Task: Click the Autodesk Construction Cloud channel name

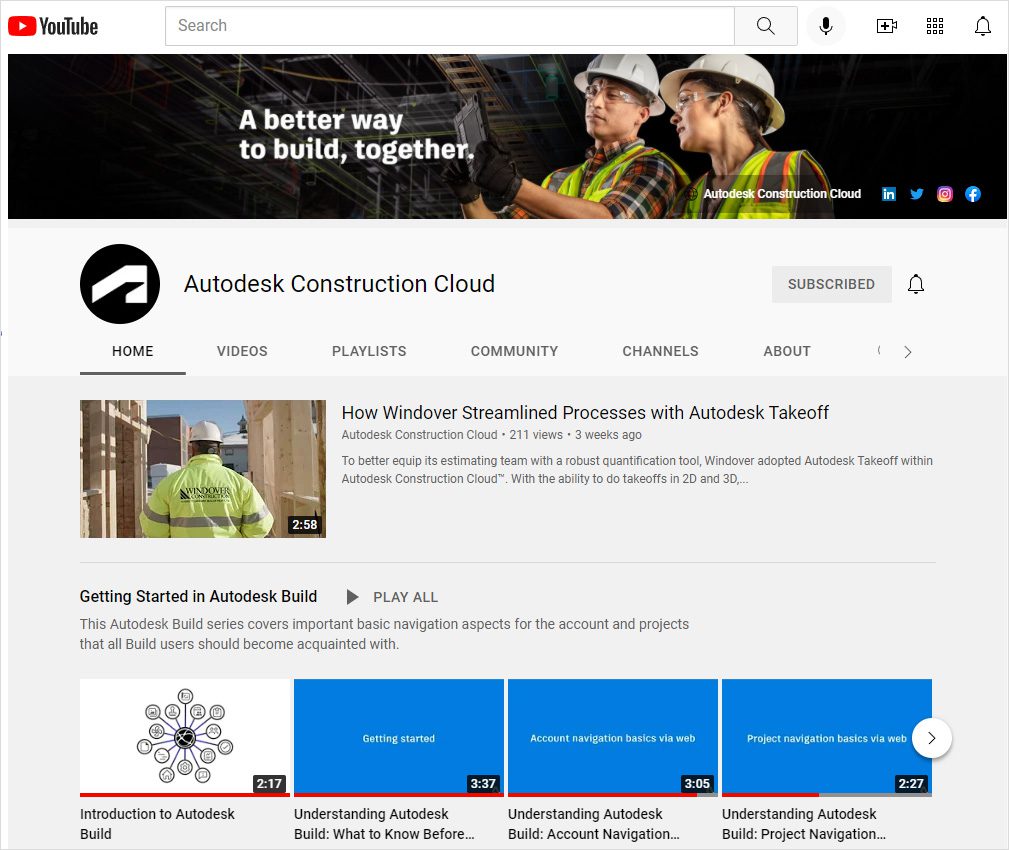Action: pos(339,284)
